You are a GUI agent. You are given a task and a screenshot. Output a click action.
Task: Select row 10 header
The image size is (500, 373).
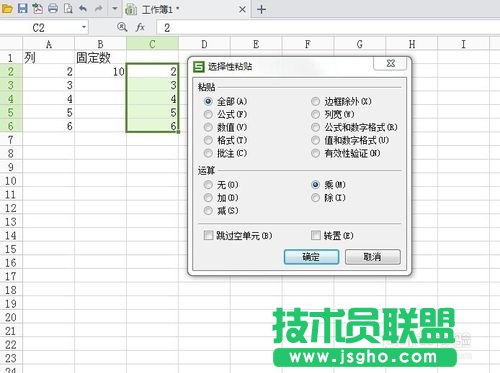tap(11, 181)
